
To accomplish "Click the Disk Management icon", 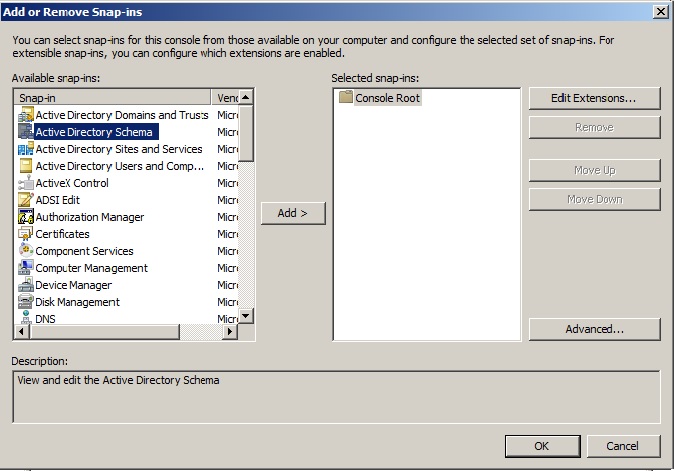I will click(26, 302).
